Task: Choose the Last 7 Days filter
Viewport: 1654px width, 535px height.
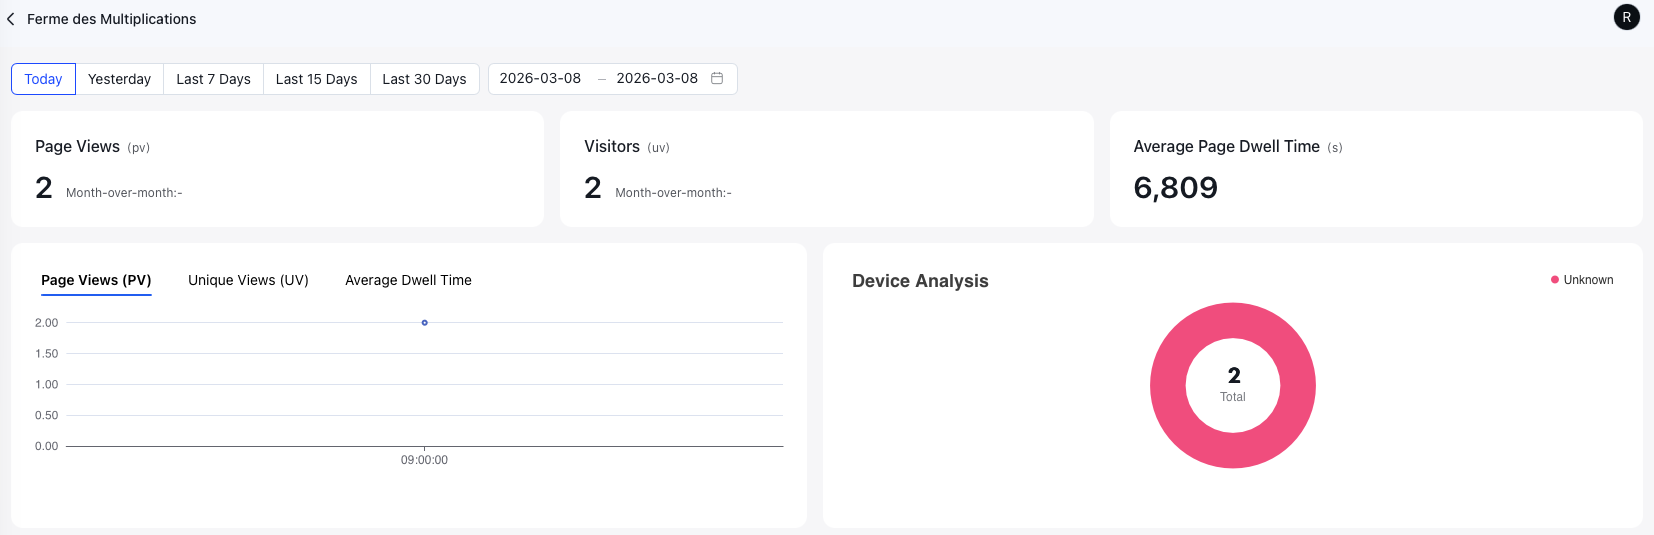Action: pos(213,79)
